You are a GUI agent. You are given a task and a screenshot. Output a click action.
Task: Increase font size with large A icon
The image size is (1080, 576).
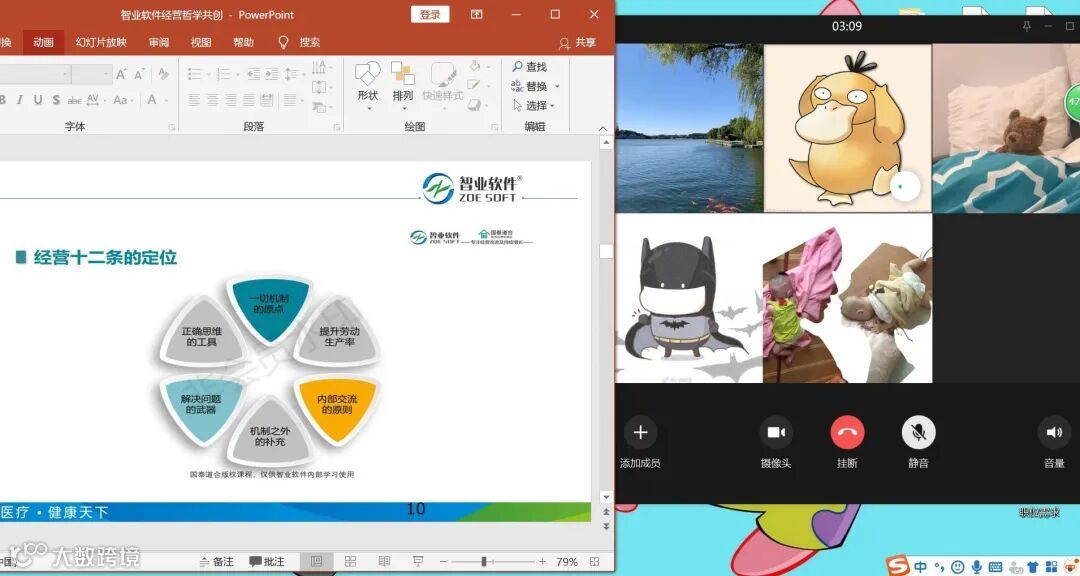coord(121,74)
